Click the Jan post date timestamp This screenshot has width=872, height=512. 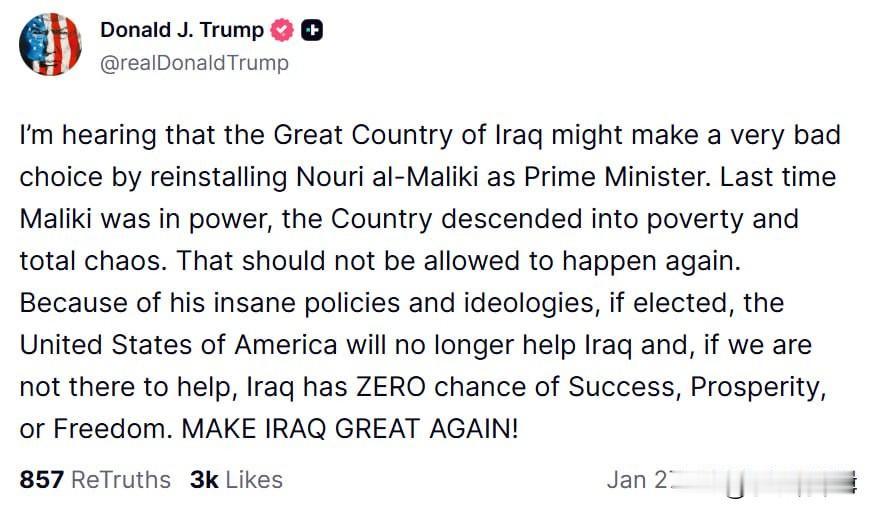(640, 480)
